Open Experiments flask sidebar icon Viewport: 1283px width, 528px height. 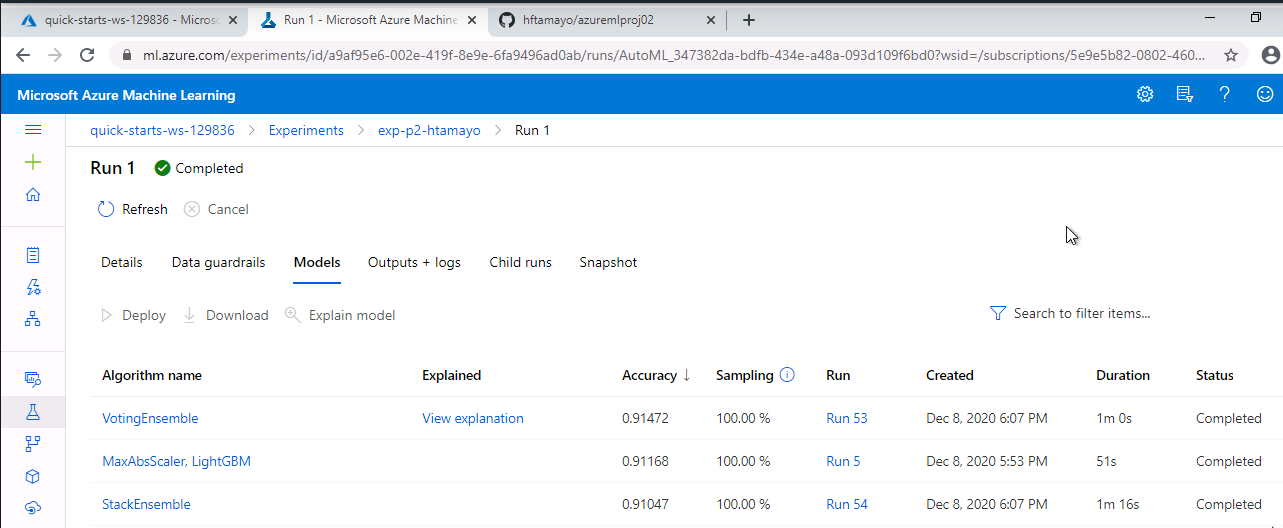coord(33,411)
